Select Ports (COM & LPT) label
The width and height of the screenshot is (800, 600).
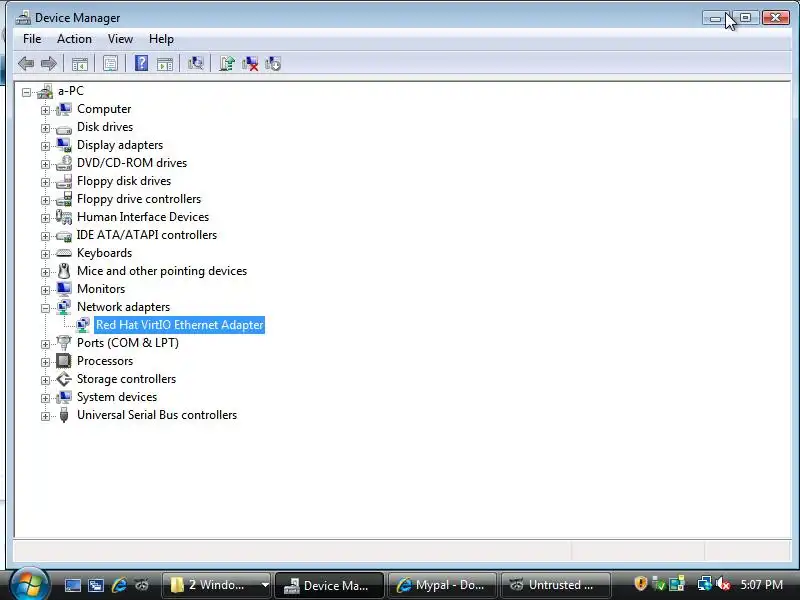128,343
